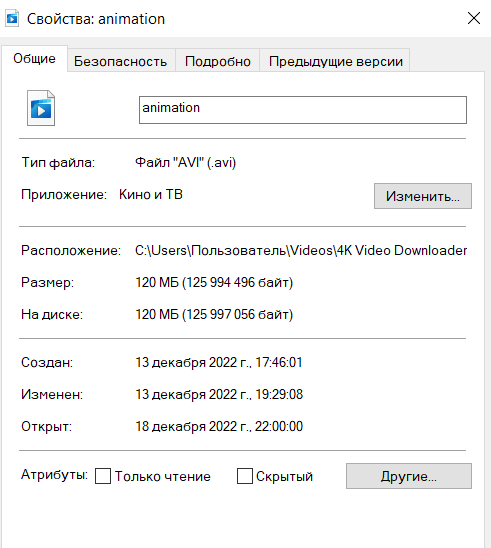Click the AVI file icon in title bar

point(12,19)
